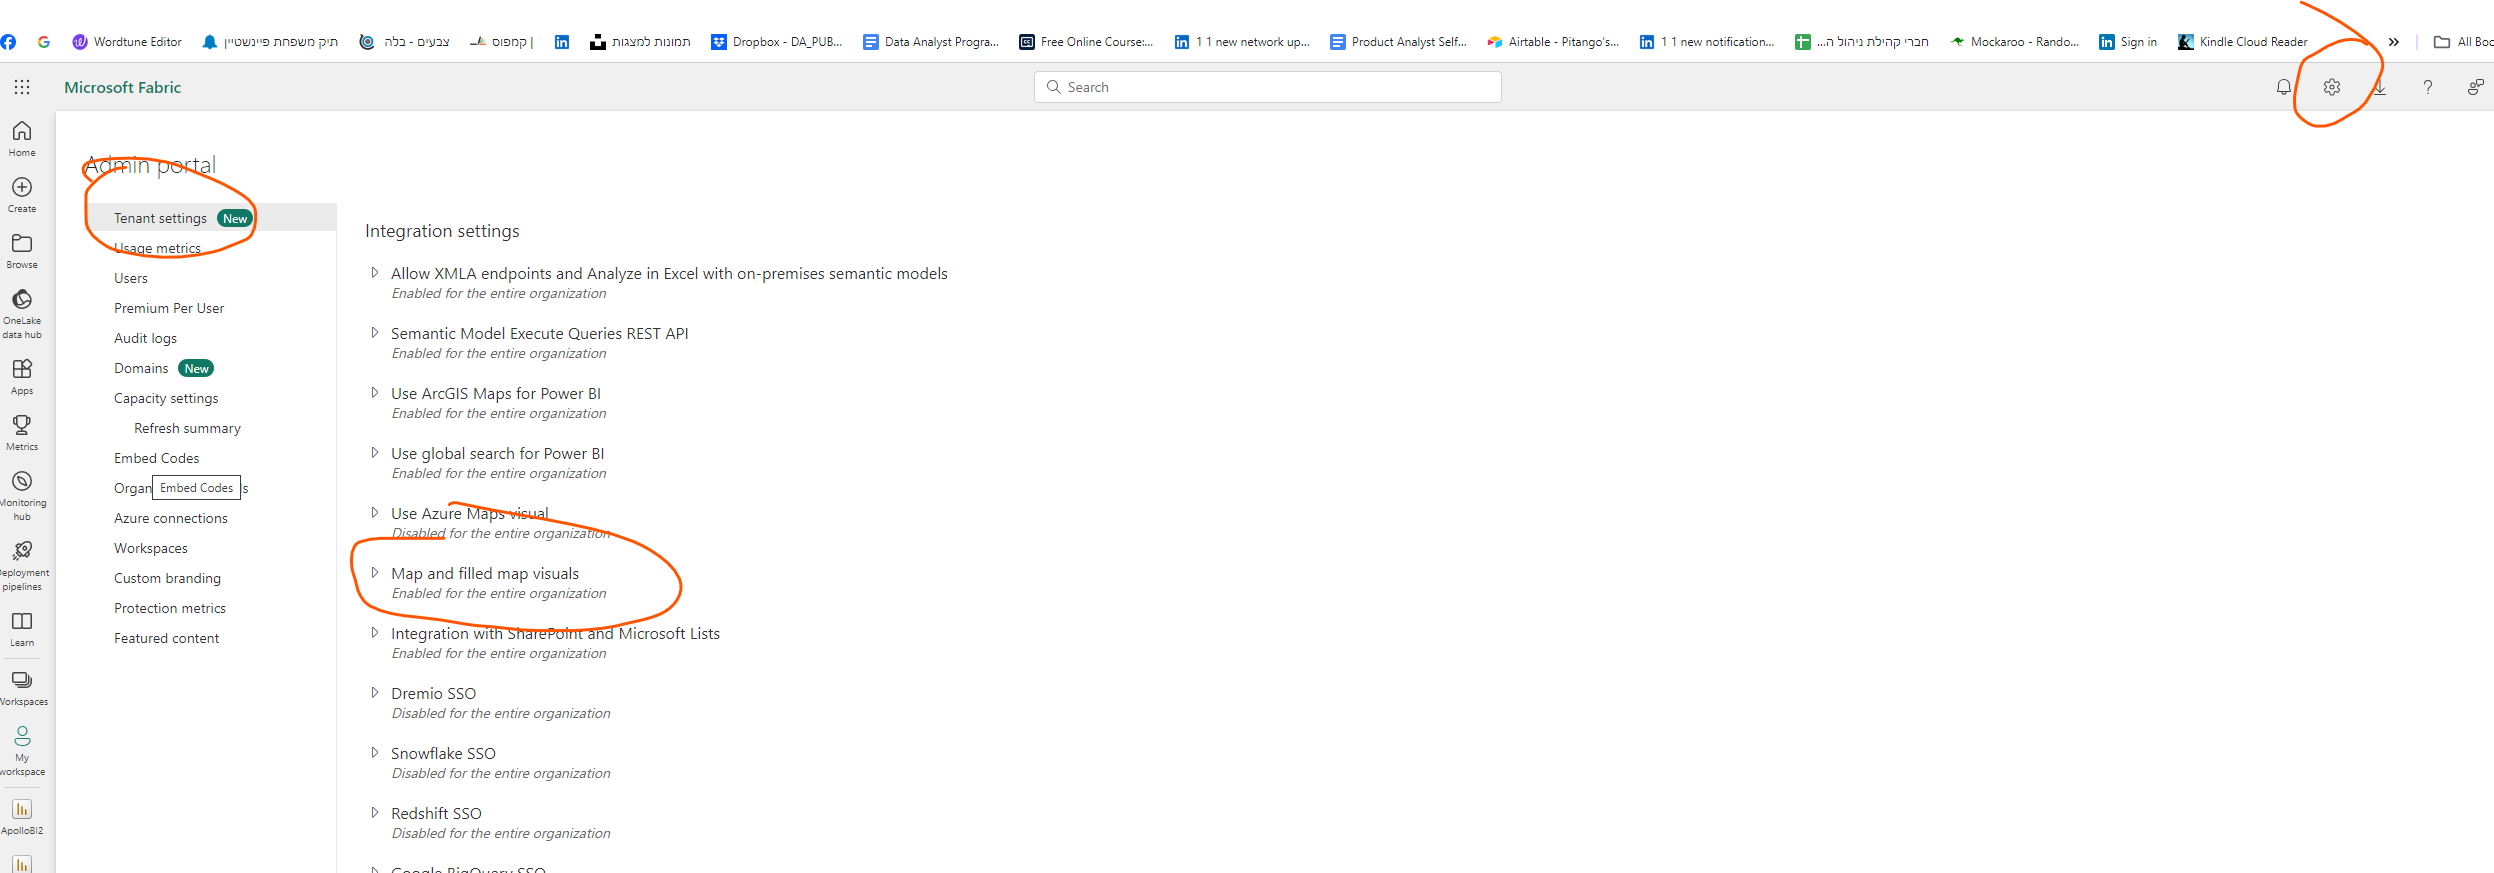Viewport: 2494px width, 873px height.
Task: Open the download arrow icon in header
Action: pos(2380,87)
